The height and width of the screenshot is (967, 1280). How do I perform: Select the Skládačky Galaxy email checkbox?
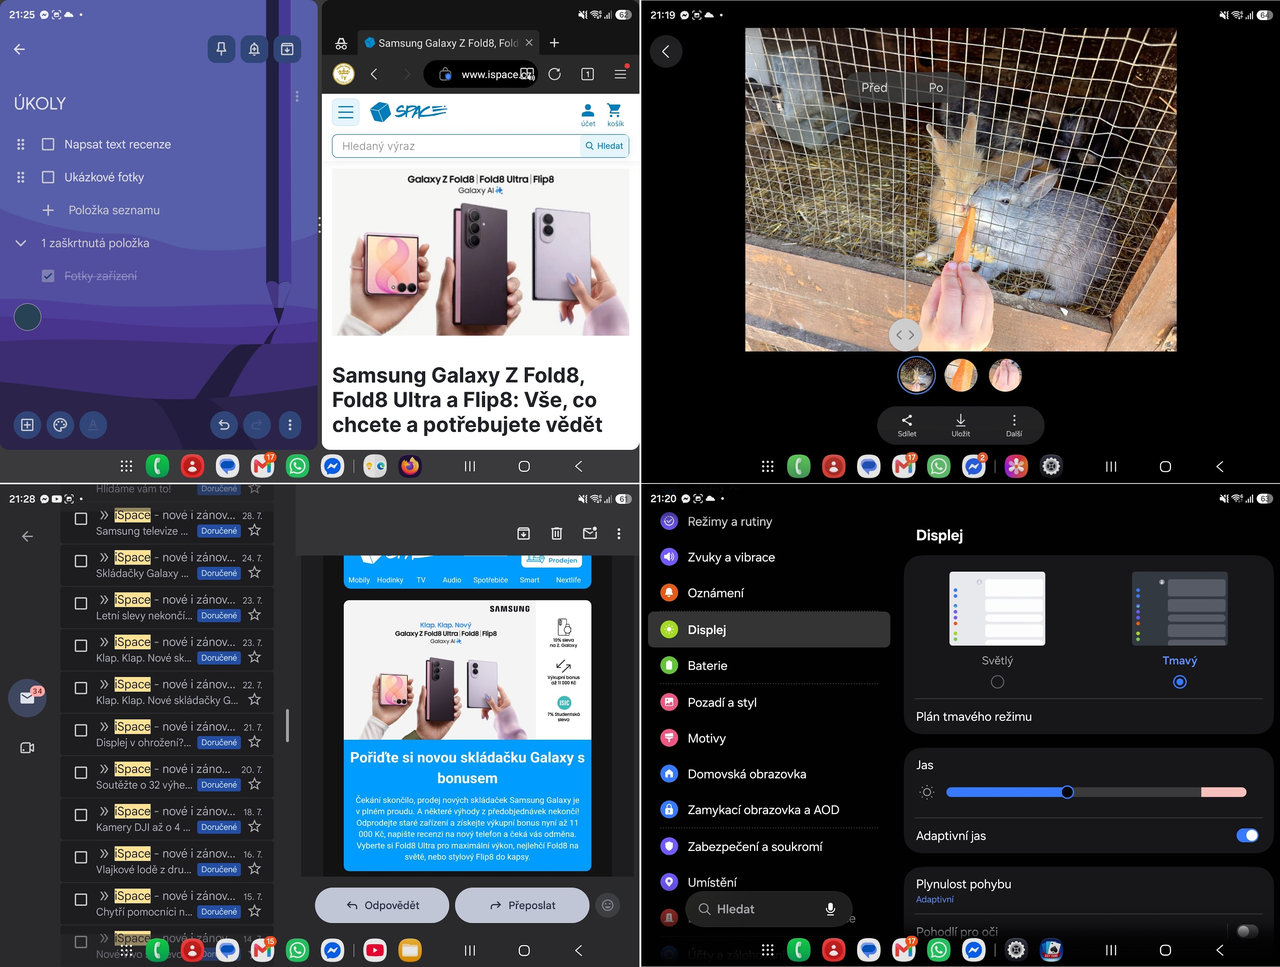pyautogui.click(x=81, y=561)
